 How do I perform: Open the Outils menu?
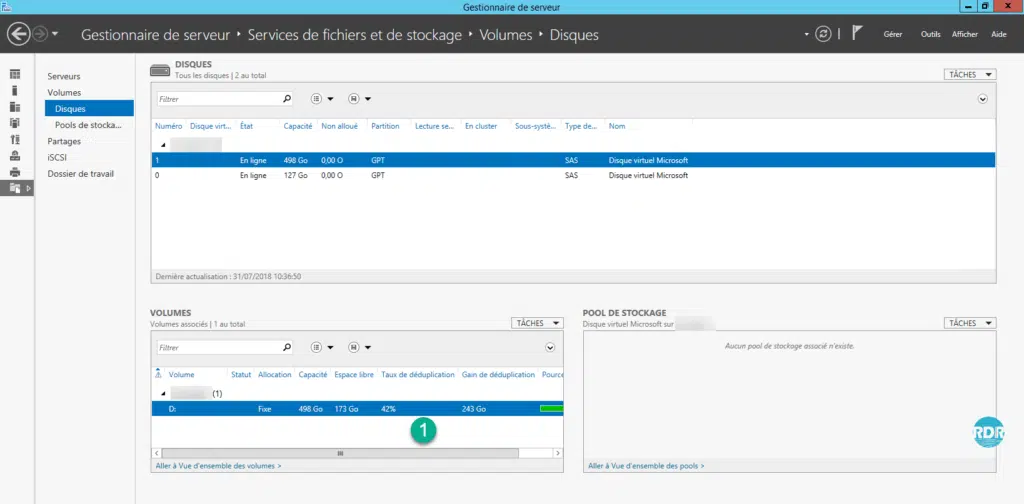[931, 34]
